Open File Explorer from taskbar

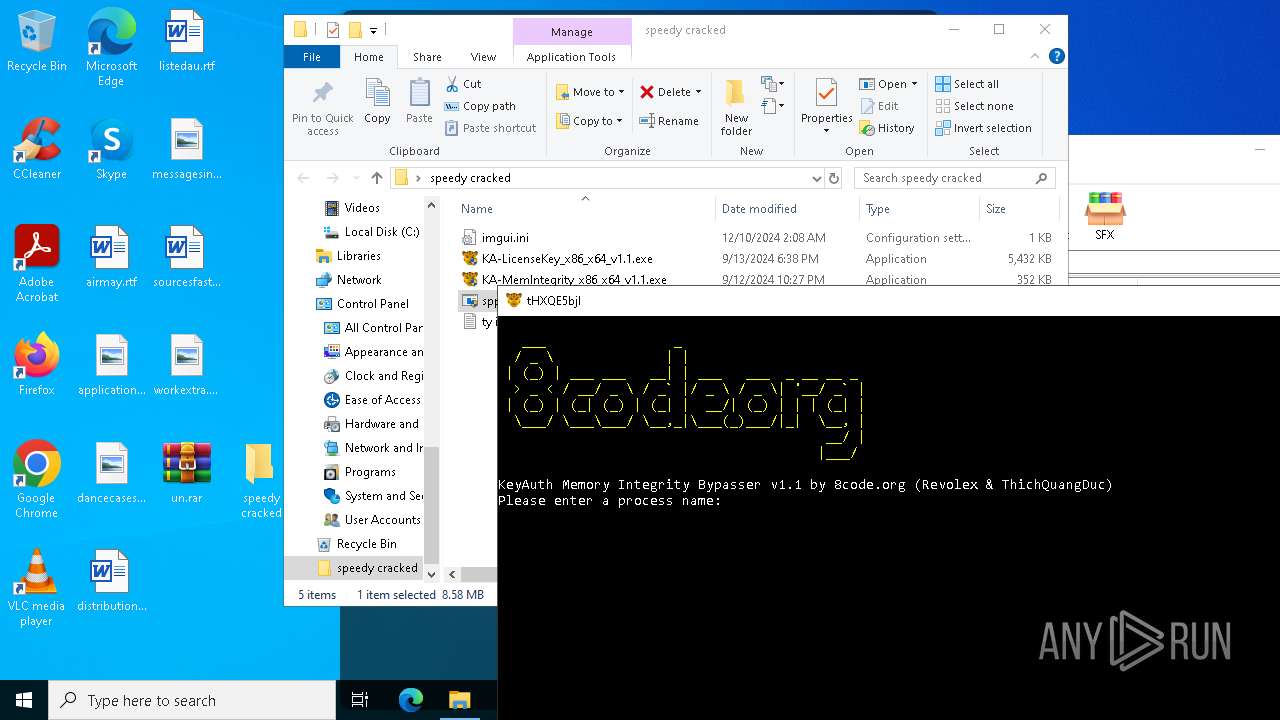459,700
